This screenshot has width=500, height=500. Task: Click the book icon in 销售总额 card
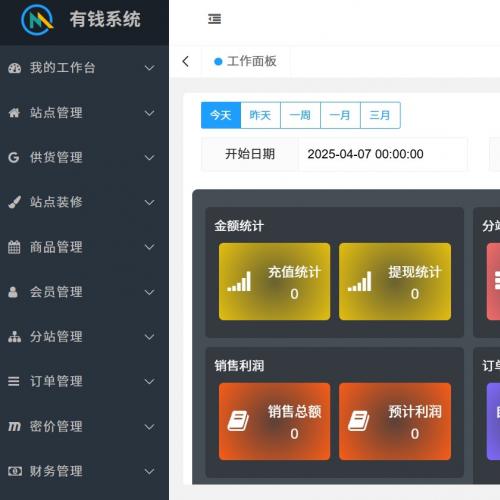[238, 421]
